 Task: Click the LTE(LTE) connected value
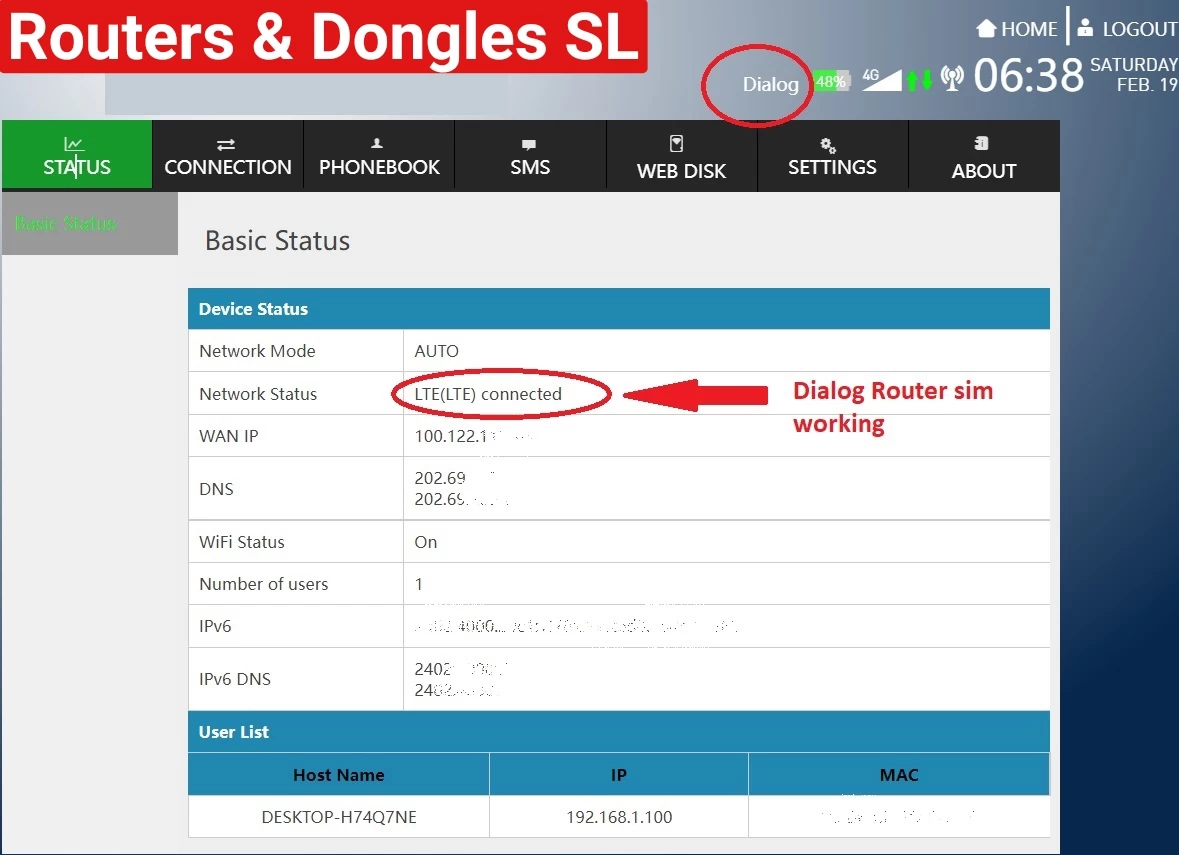(488, 394)
